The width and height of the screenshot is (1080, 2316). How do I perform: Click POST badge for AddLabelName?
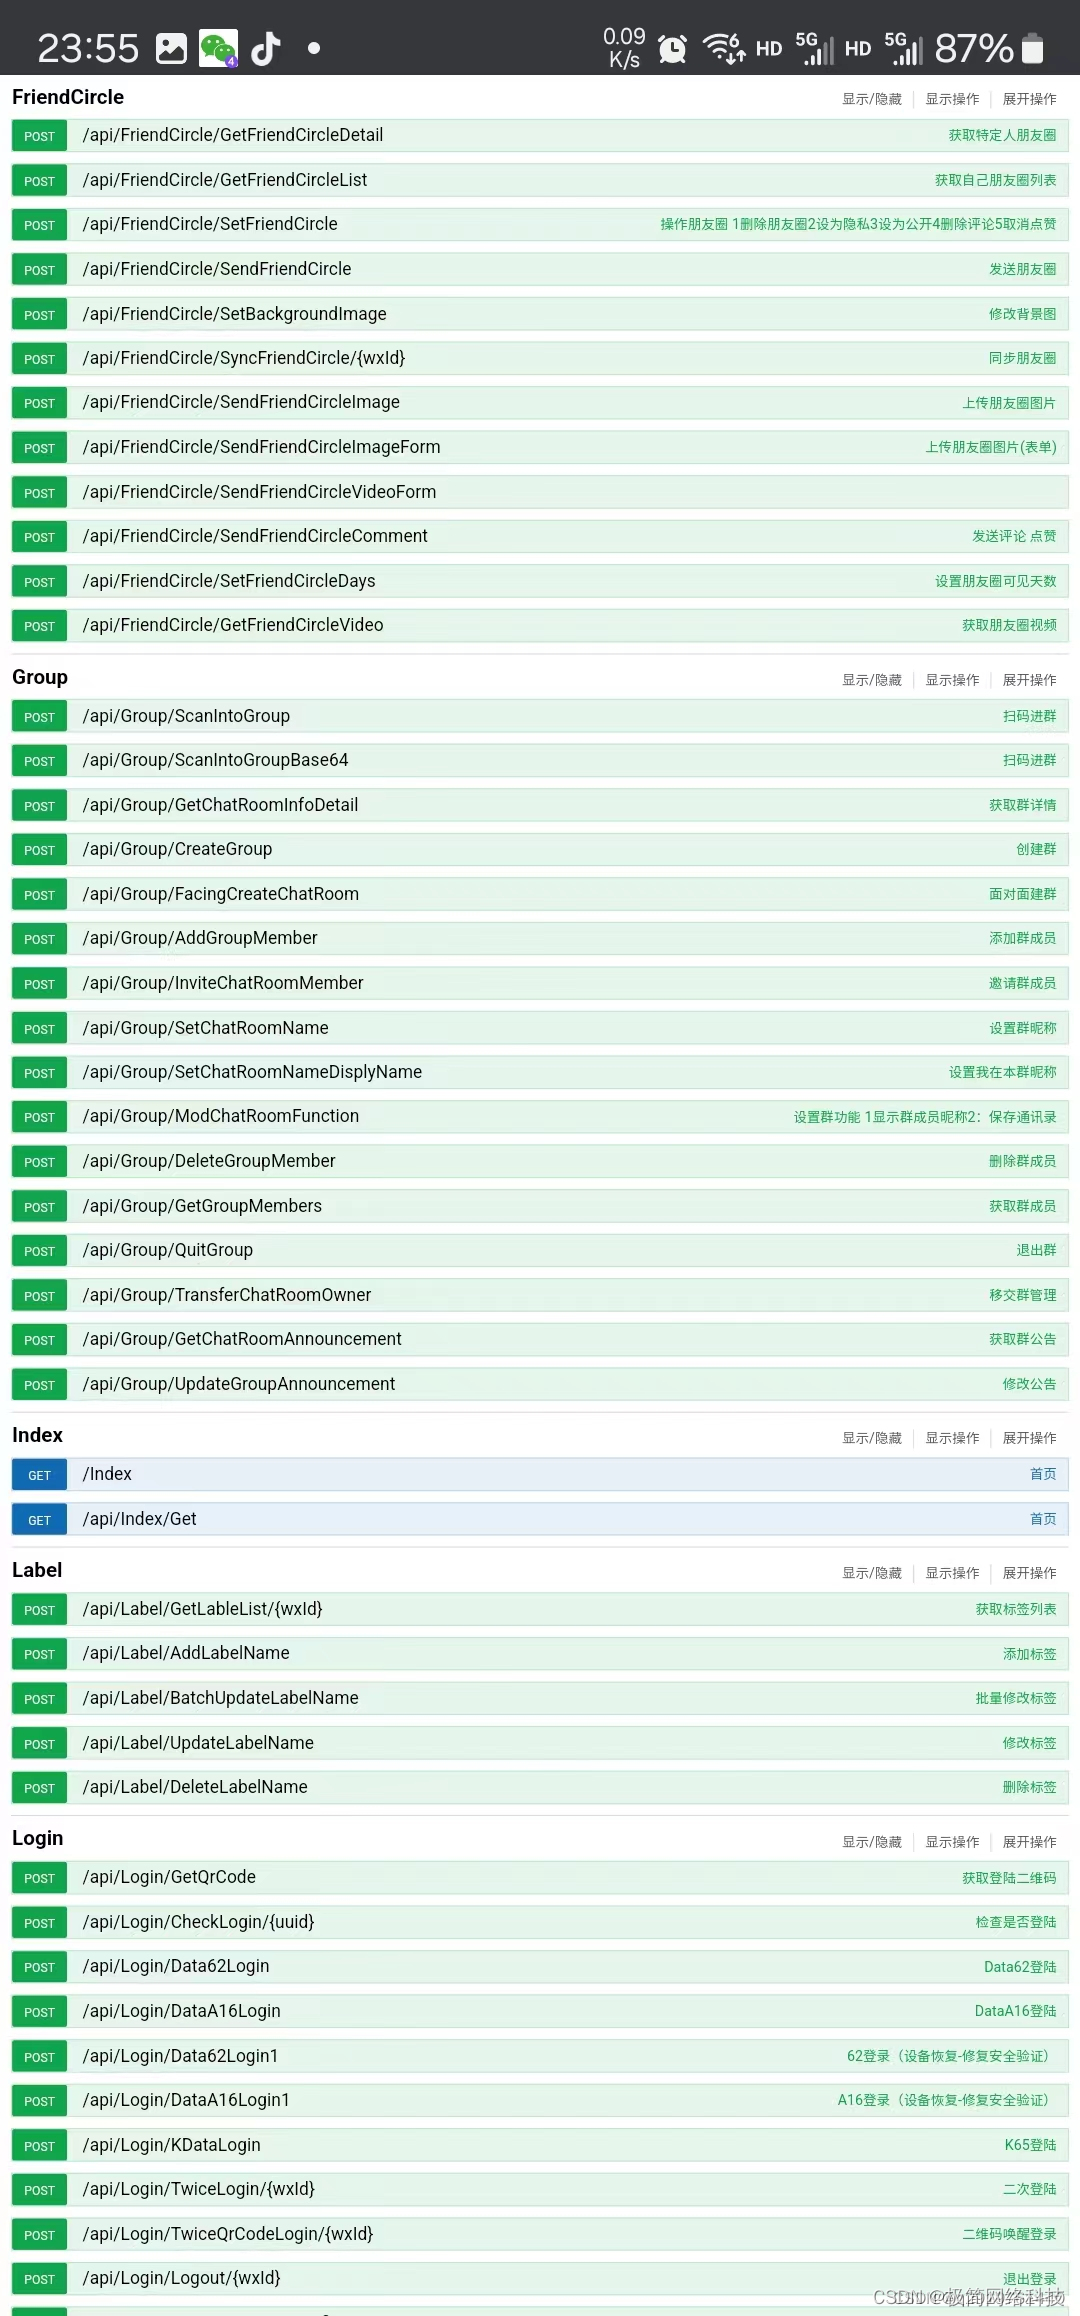[x=39, y=1654]
